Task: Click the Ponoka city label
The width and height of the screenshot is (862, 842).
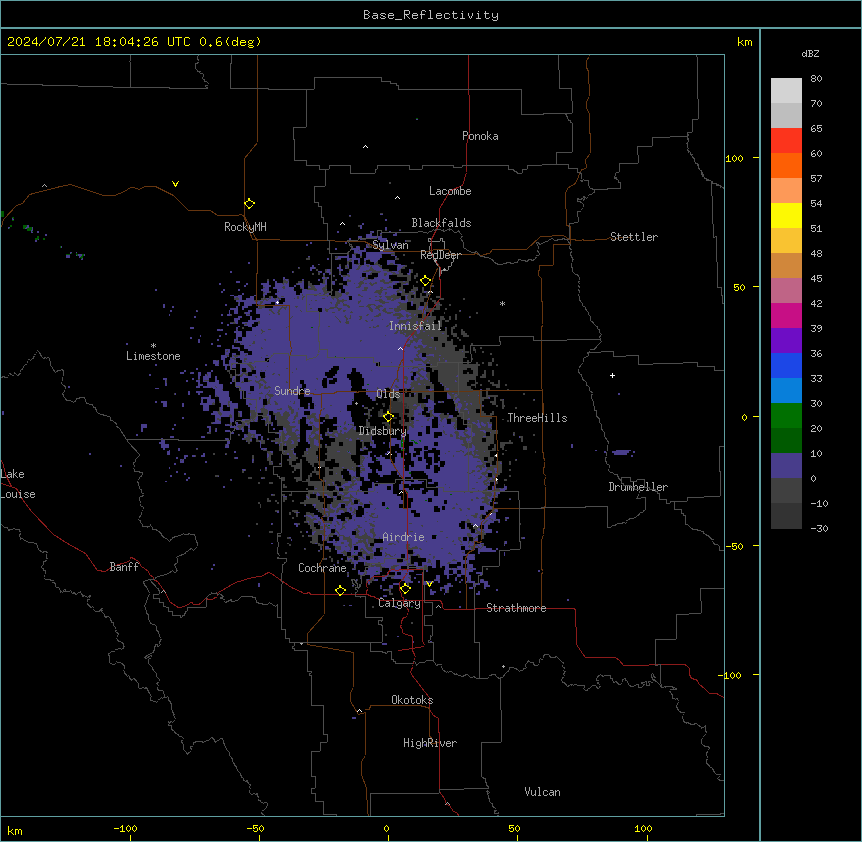Action: (480, 136)
